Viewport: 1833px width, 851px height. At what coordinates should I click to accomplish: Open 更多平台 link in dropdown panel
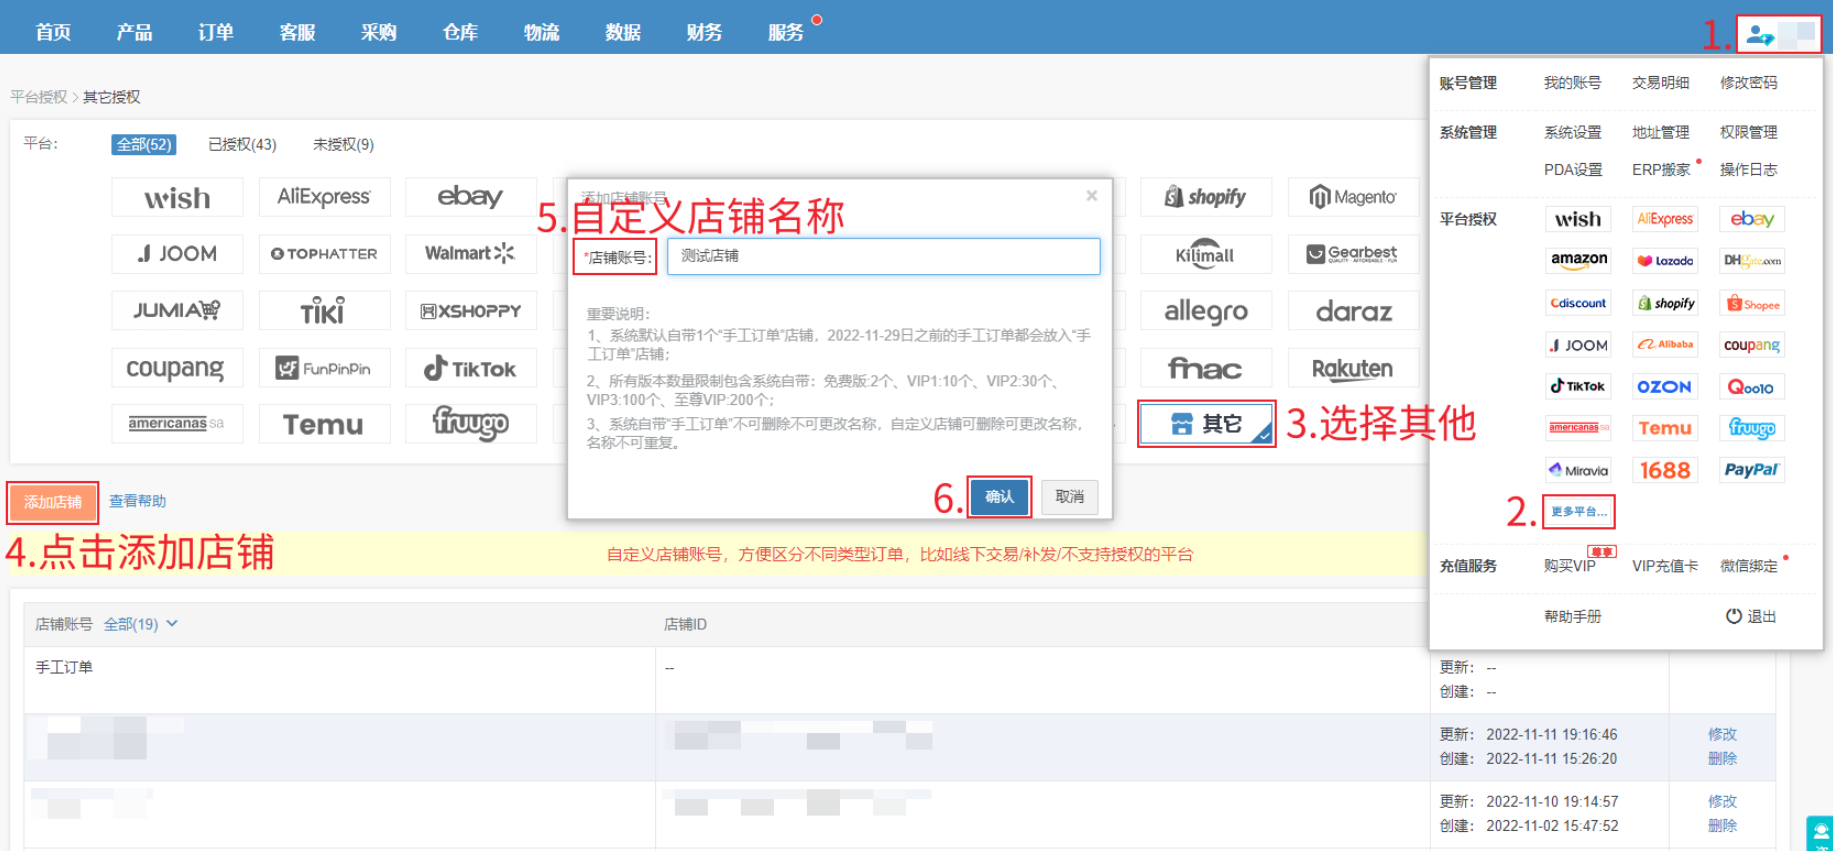coord(1579,511)
